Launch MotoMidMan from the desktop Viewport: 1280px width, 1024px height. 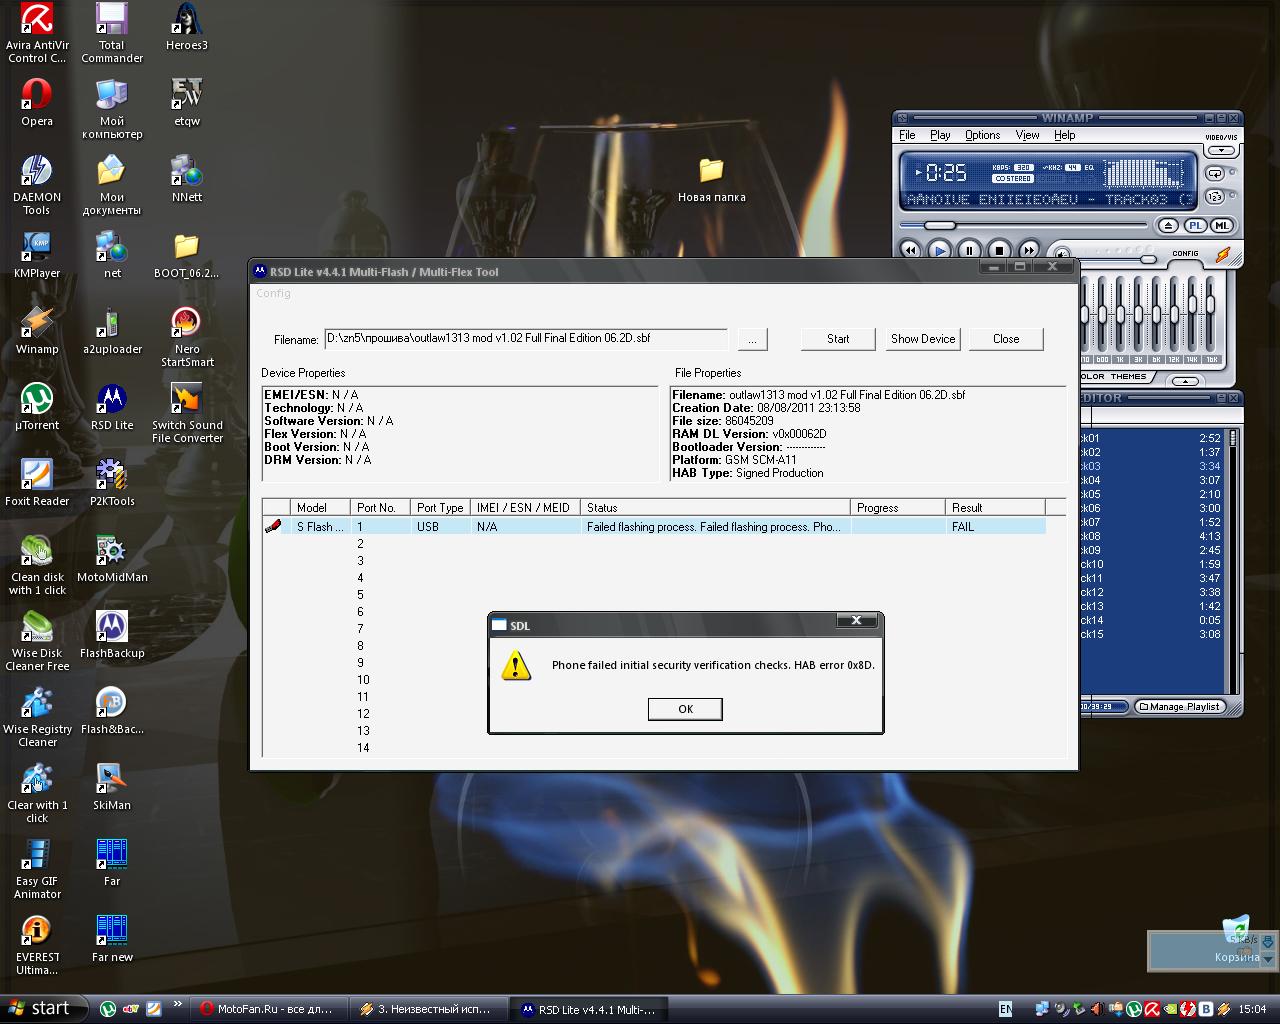(x=112, y=557)
